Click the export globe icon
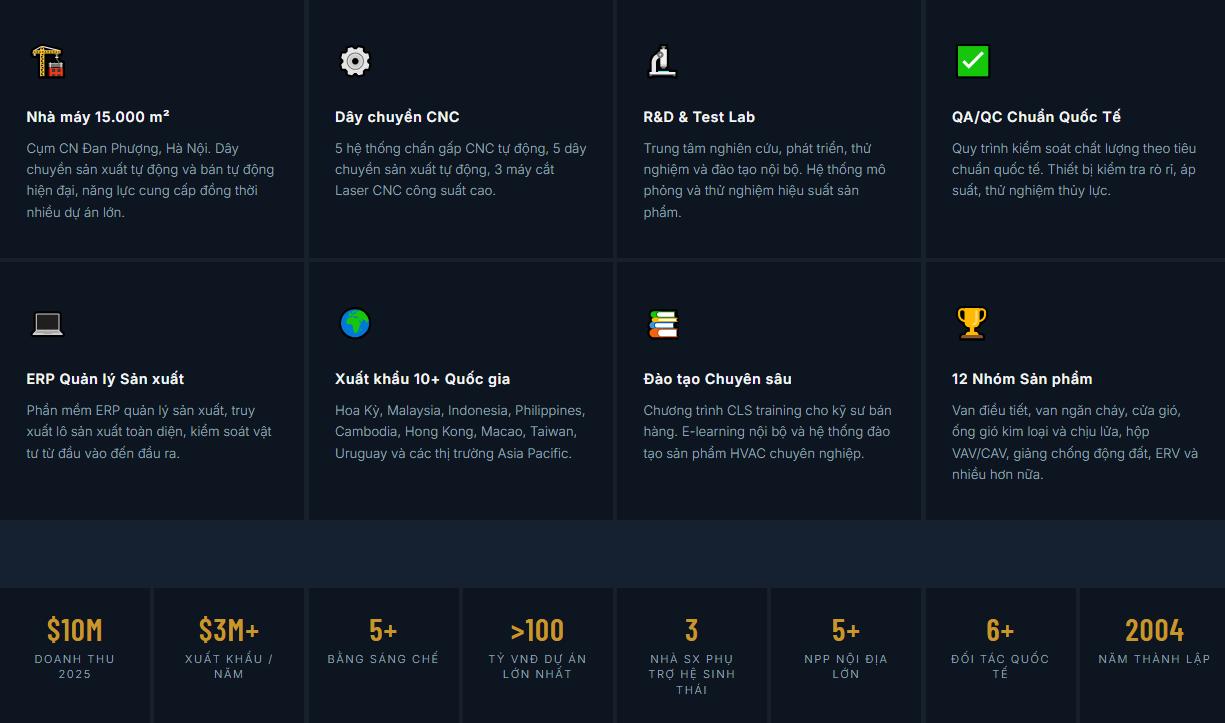 (x=355, y=323)
